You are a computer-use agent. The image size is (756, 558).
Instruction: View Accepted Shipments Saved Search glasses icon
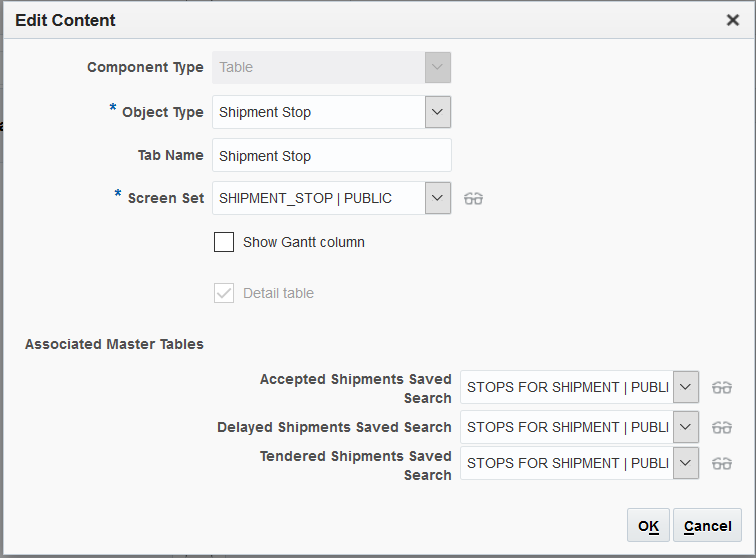click(722, 387)
